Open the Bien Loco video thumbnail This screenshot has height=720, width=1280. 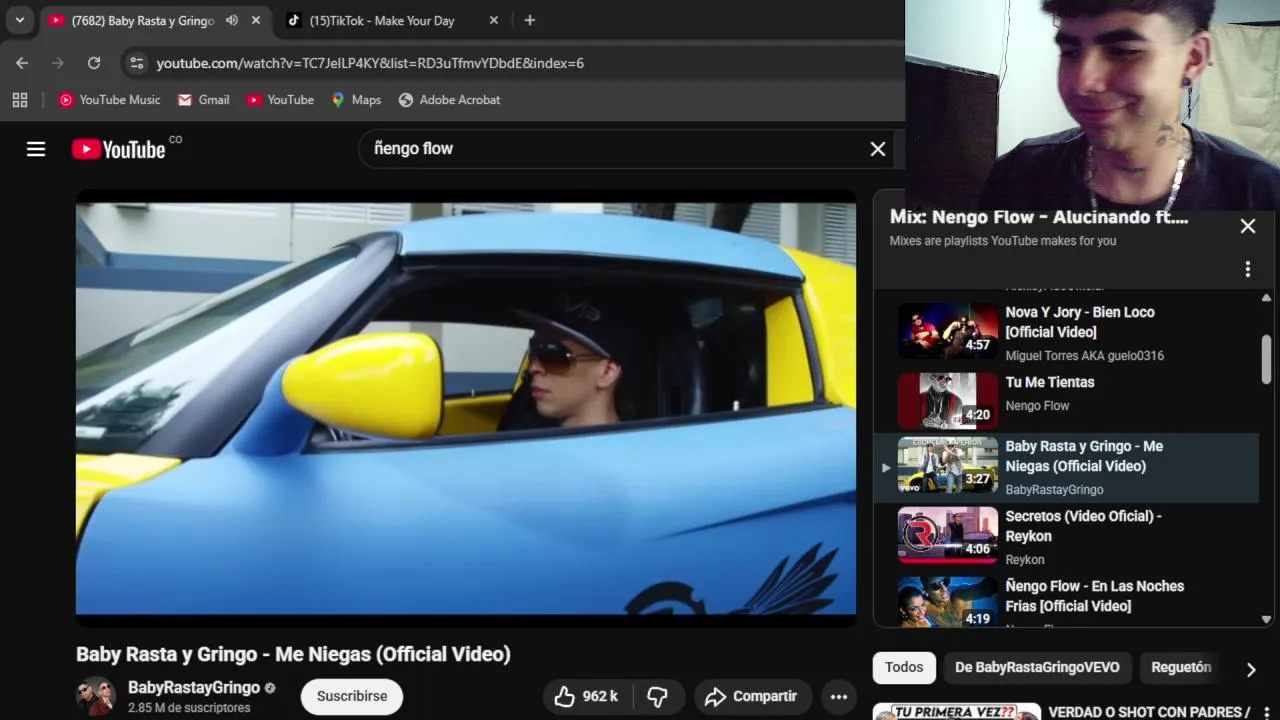(947, 331)
